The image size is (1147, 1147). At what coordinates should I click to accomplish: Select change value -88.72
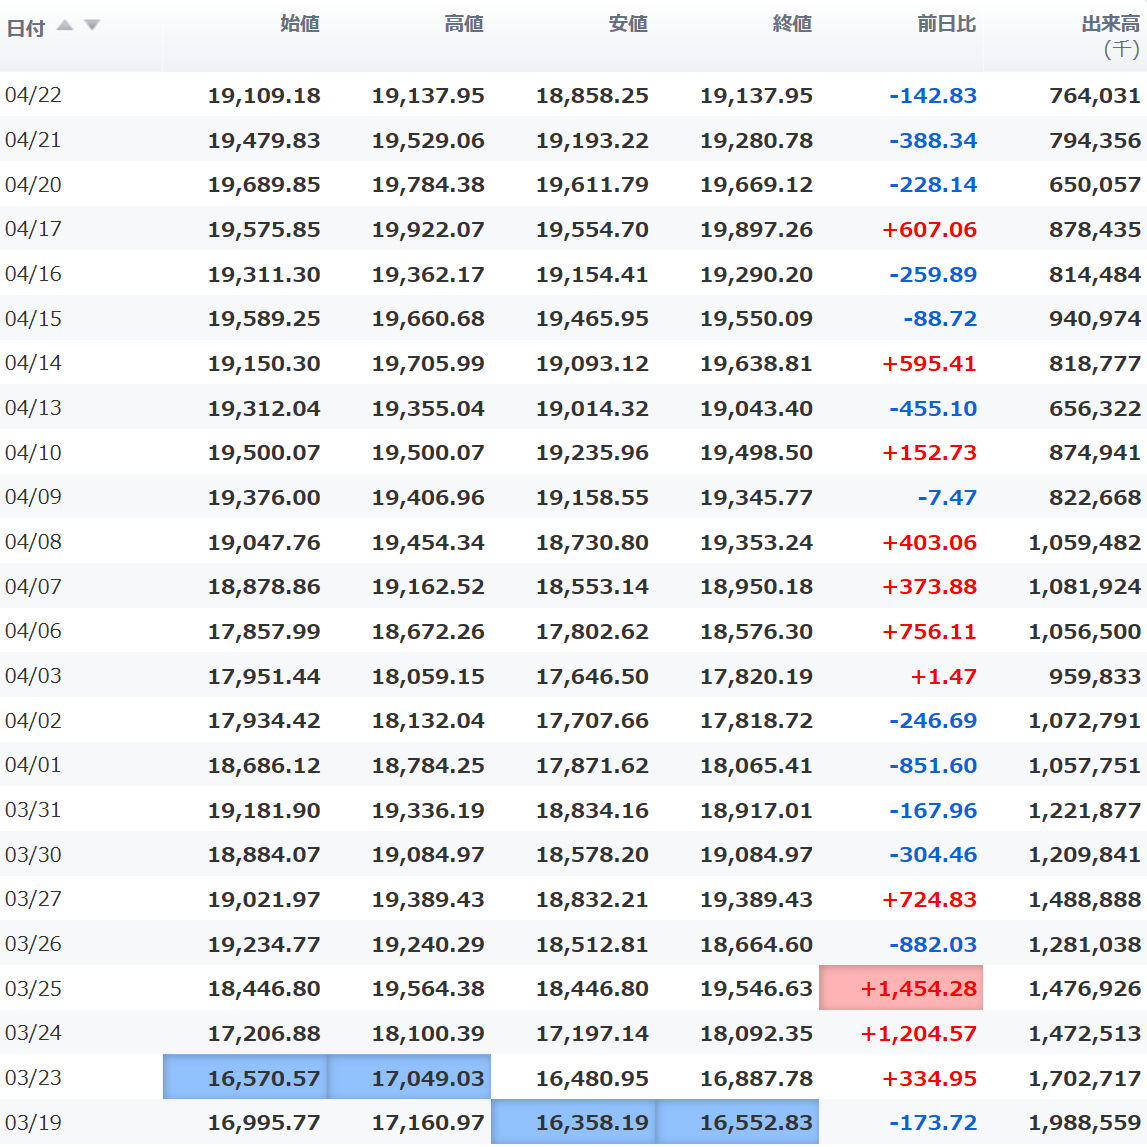(x=940, y=319)
